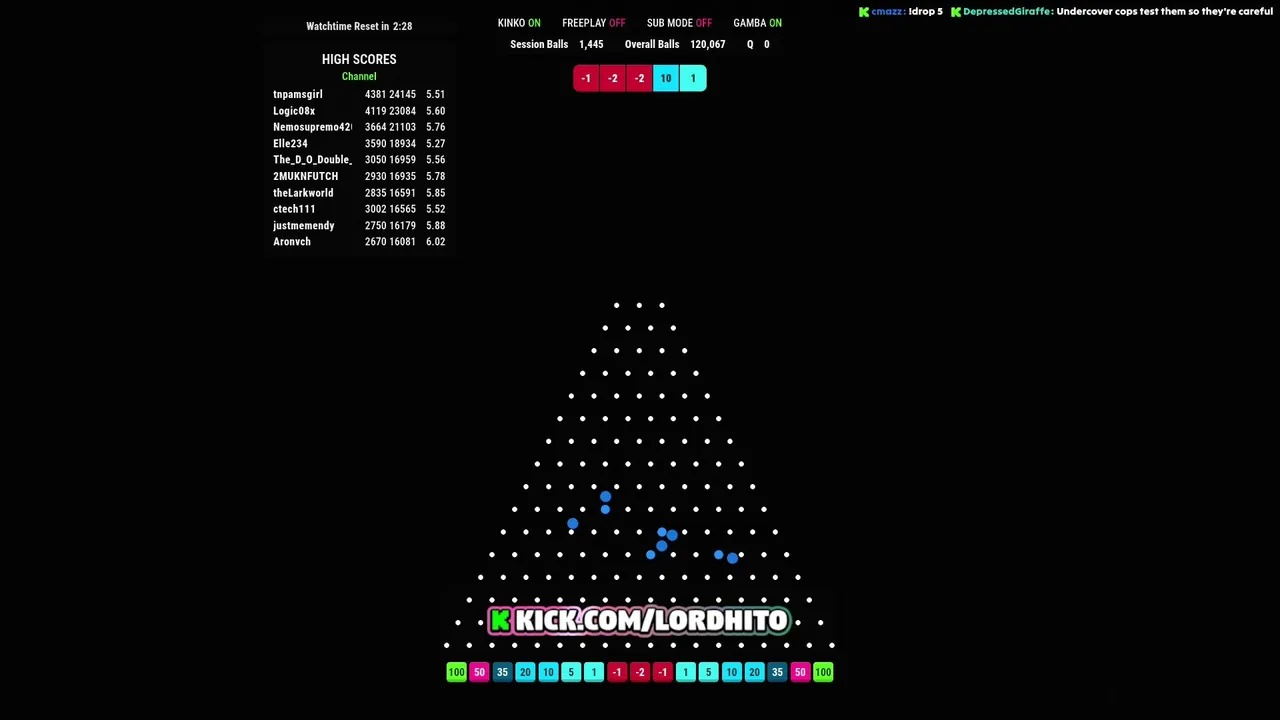Click the Kick logo beside DepressedGiraffe's chat message
This screenshot has height=720, width=1280.
(x=956, y=12)
